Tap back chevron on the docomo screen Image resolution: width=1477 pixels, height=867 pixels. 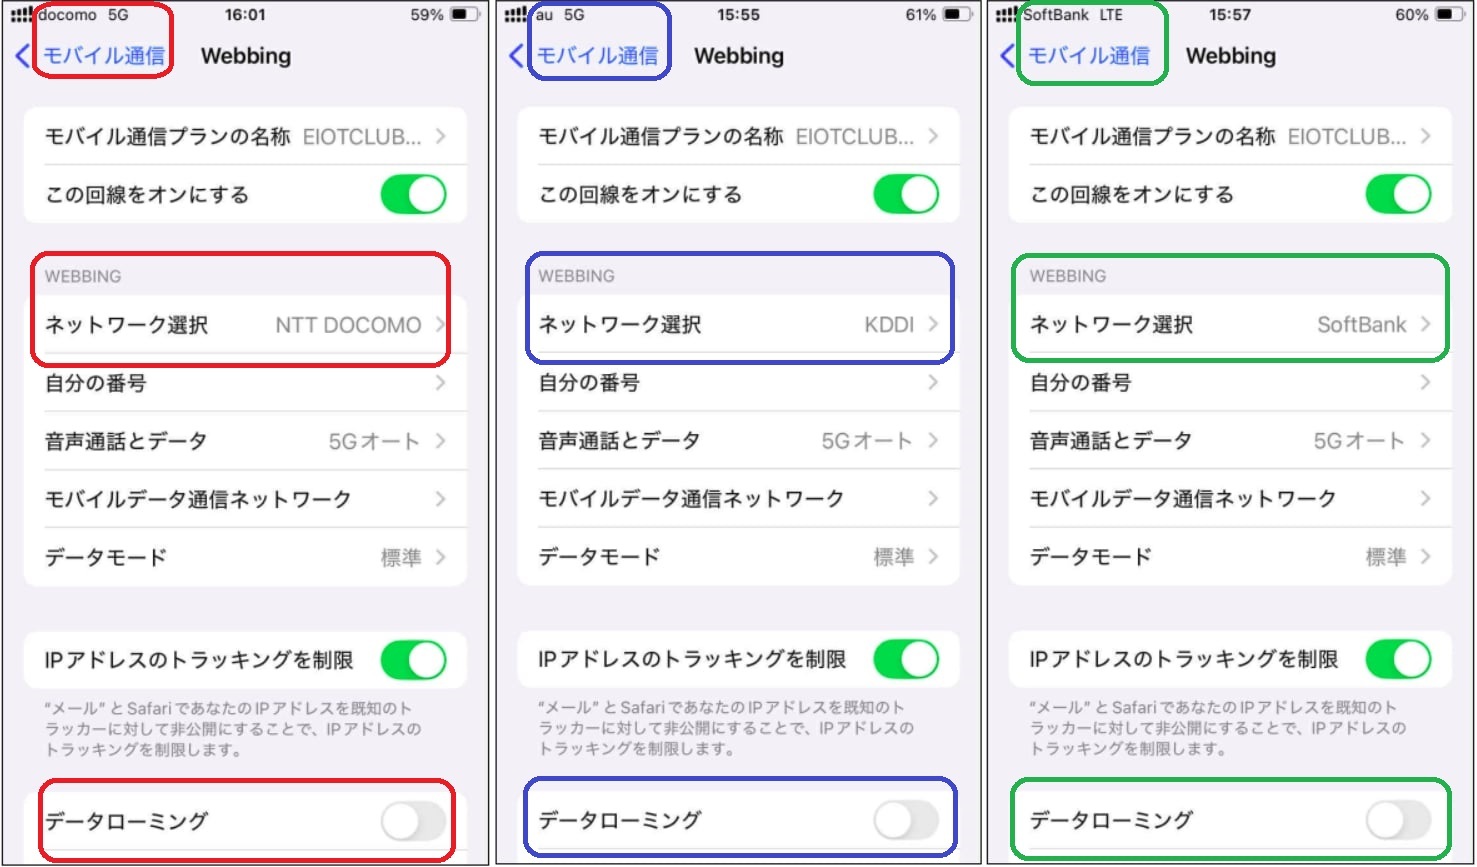[x=23, y=56]
